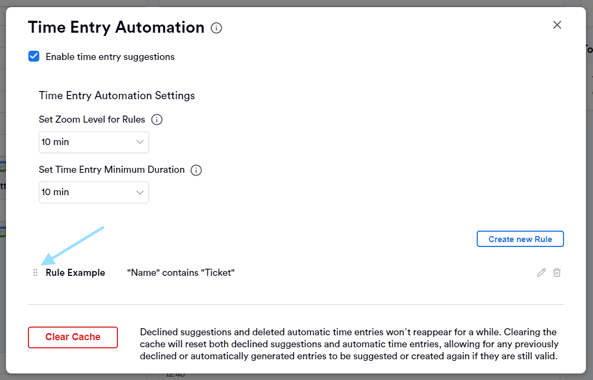Click the Time Entry Automation dialog title
The height and width of the screenshot is (380, 593).
pyautogui.click(x=116, y=28)
